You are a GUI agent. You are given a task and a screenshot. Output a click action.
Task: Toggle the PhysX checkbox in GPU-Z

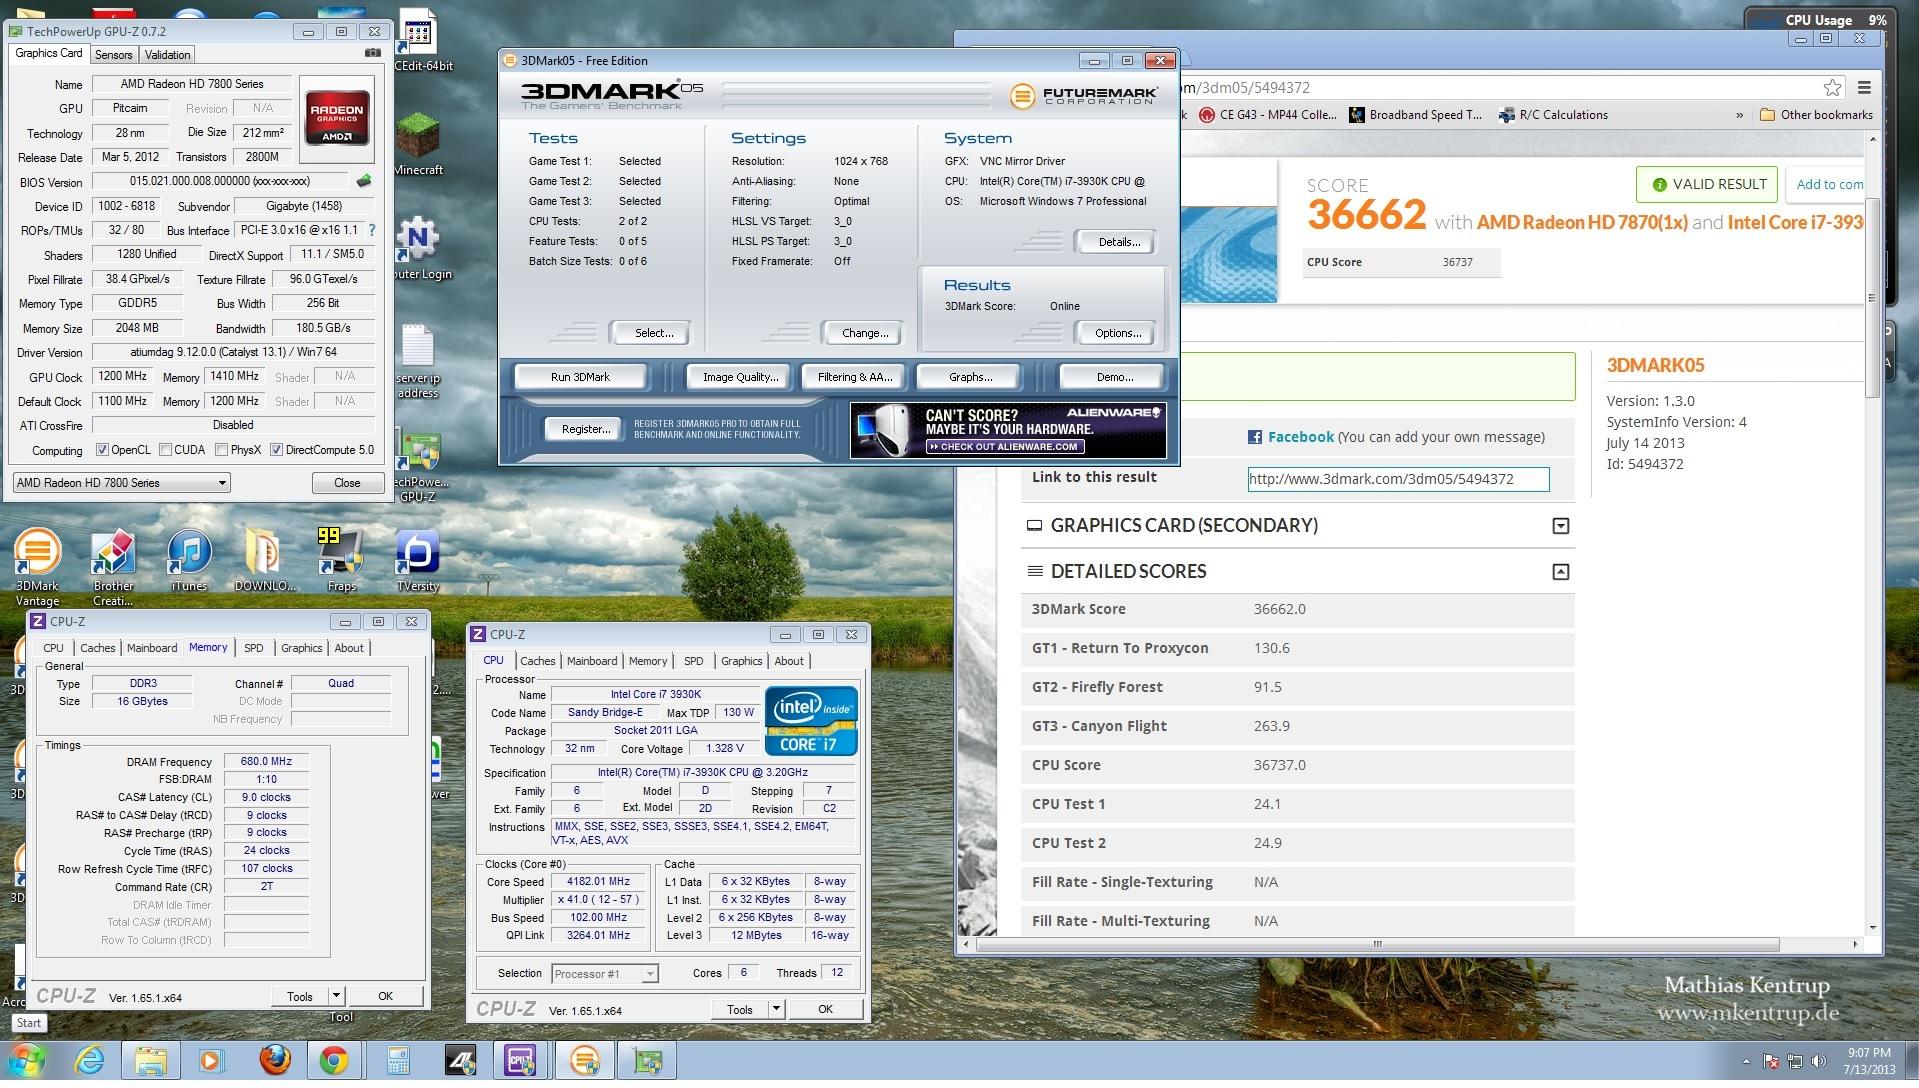(222, 450)
